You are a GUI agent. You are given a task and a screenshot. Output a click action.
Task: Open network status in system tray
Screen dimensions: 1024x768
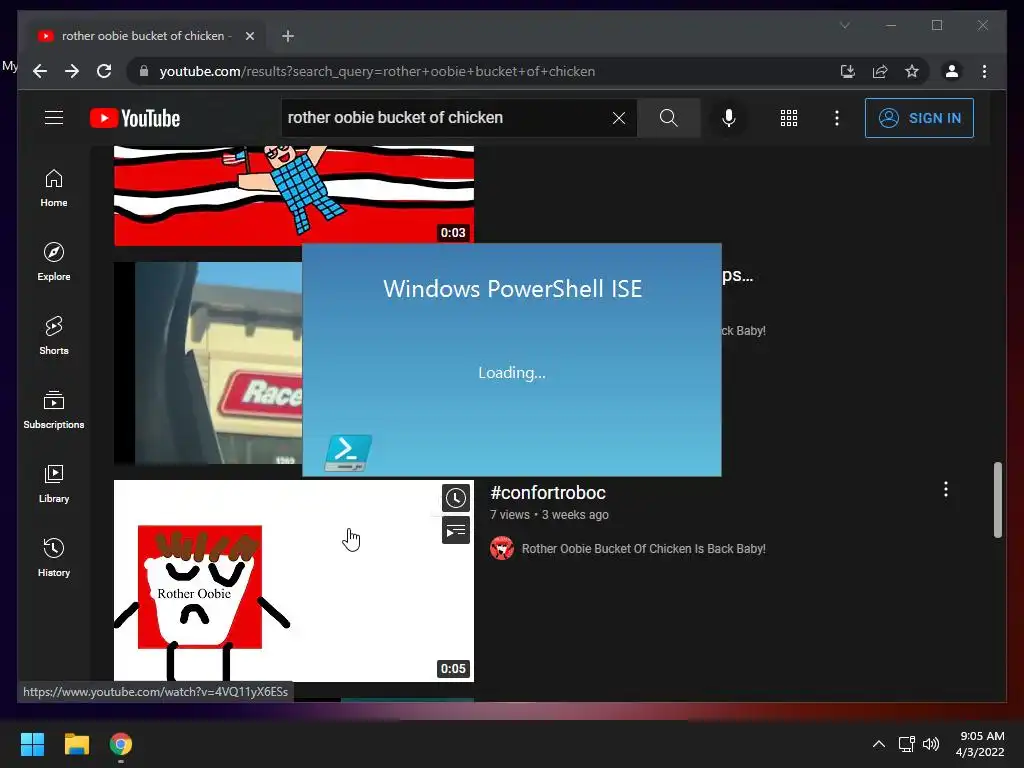click(x=906, y=744)
